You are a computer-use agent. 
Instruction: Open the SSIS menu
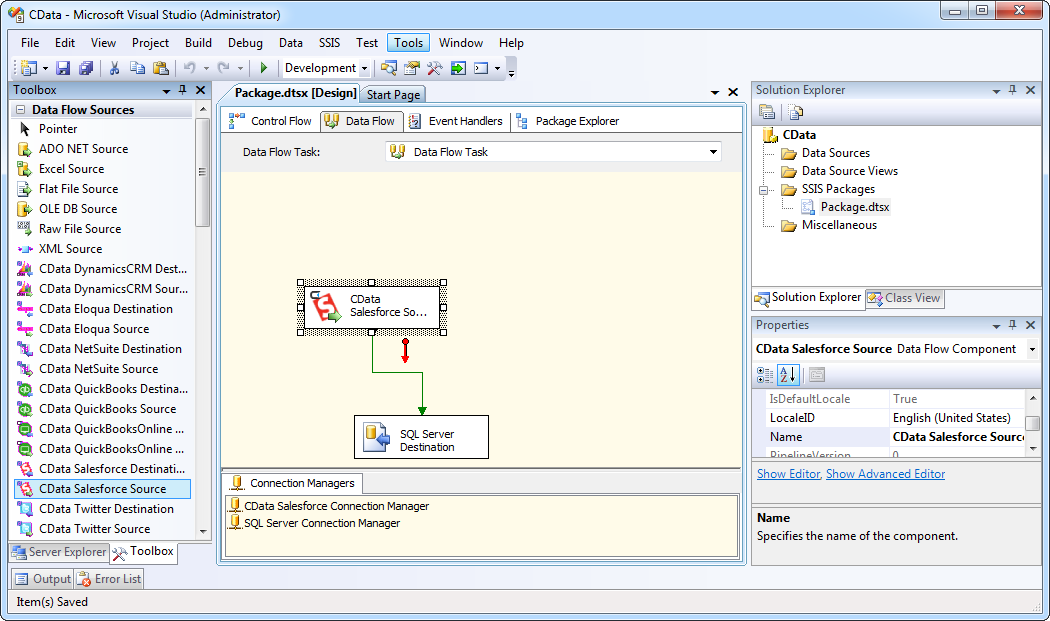(329, 43)
